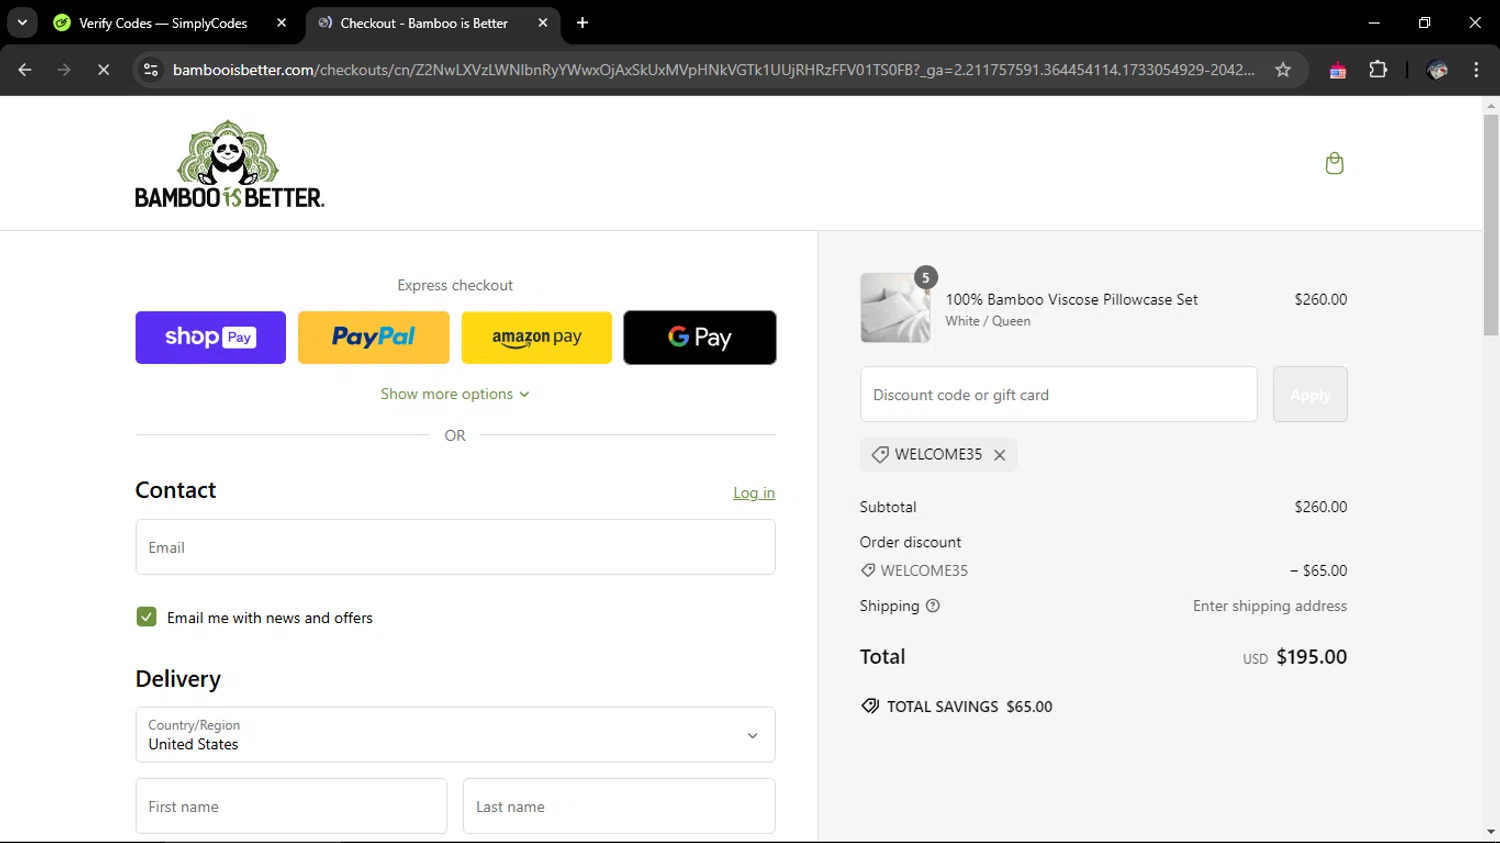1500x843 pixels.
Task: Choose Amazon Pay express checkout
Action: click(537, 337)
